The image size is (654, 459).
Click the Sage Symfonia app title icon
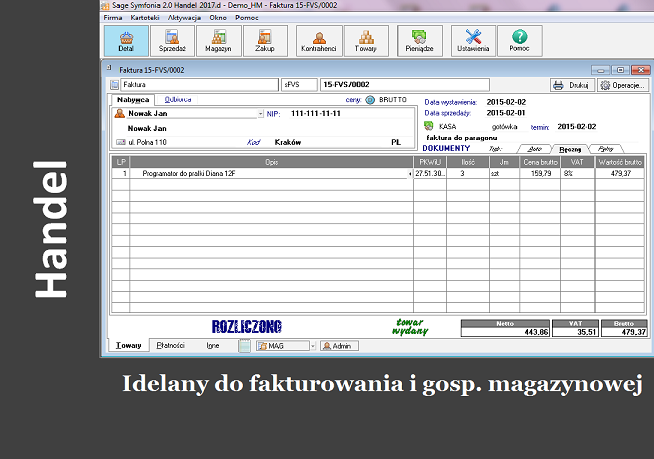106,5
